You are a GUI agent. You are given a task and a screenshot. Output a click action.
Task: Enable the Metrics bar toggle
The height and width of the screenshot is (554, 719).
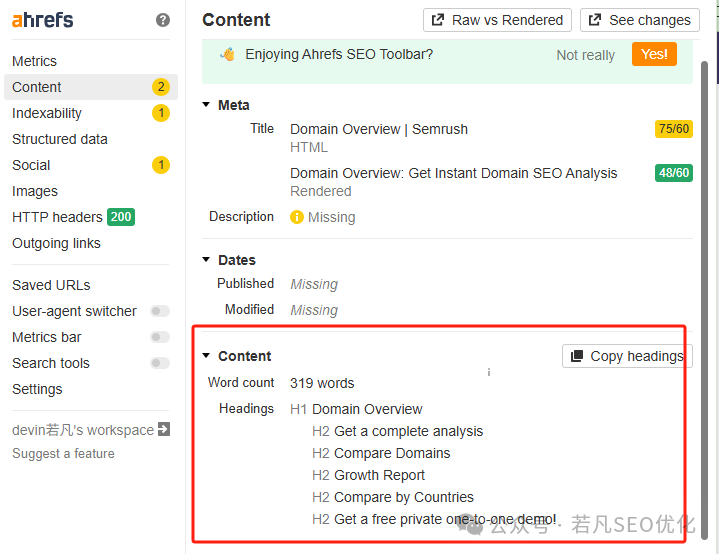tap(160, 337)
